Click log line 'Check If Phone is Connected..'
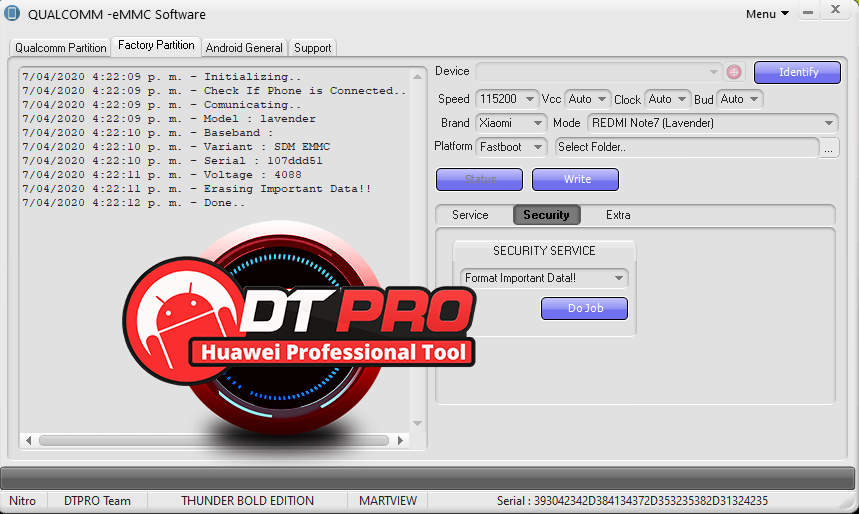This screenshot has width=859, height=514. click(x=214, y=90)
